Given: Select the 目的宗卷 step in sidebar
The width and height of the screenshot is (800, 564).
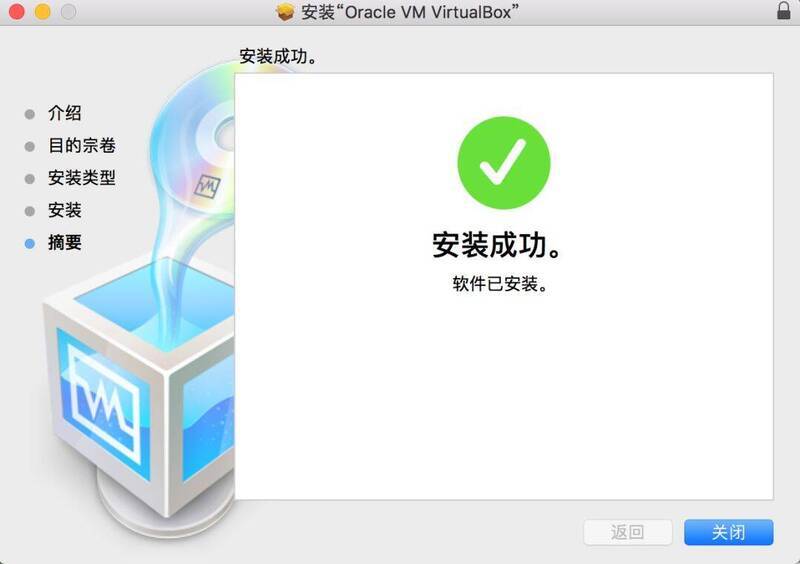Looking at the screenshot, I should tap(82, 146).
